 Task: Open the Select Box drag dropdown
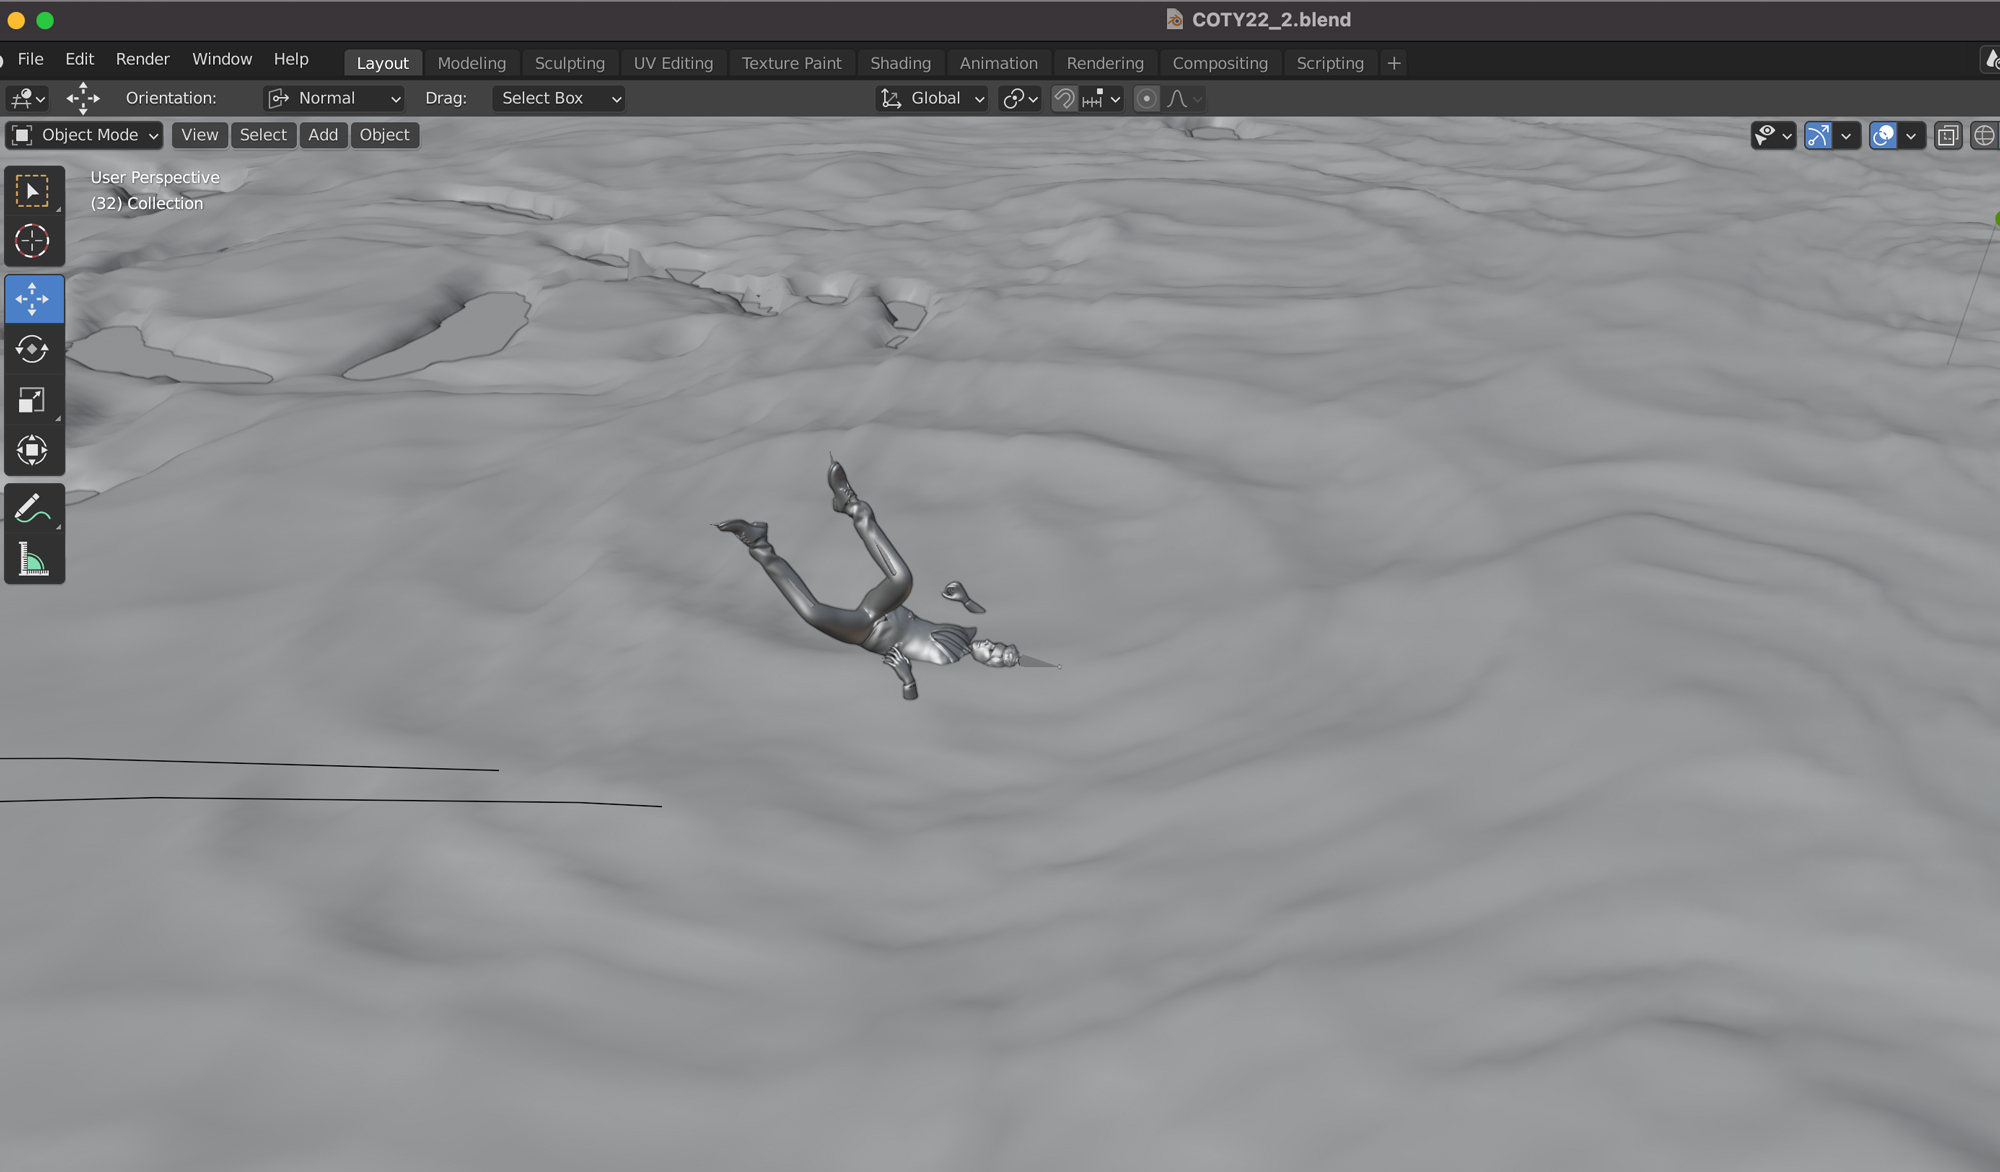tap(559, 98)
